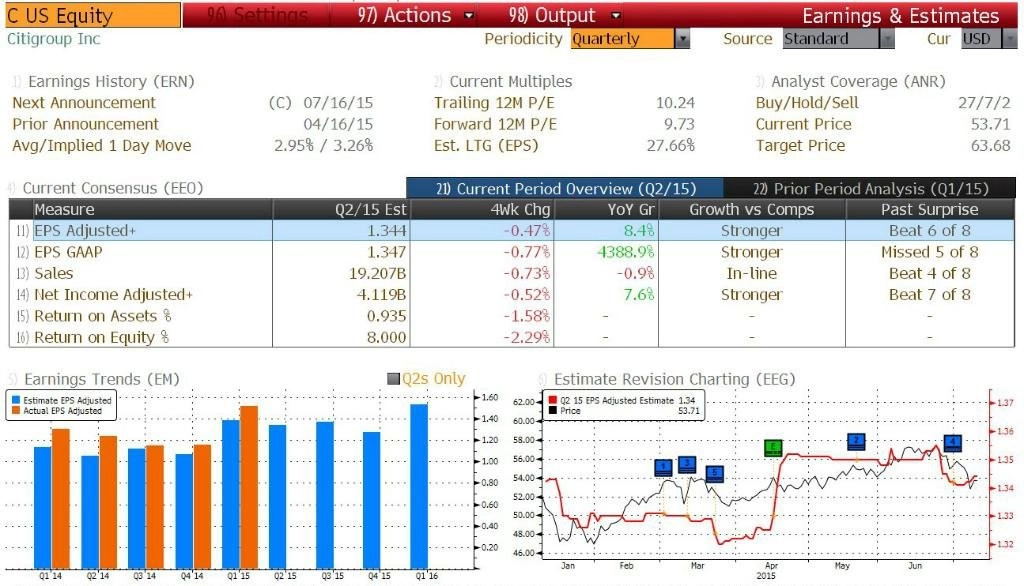Viewport: 1024px width, 586px height.
Task: Click blue event marker 2 on revision chart
Action: [x=856, y=441]
